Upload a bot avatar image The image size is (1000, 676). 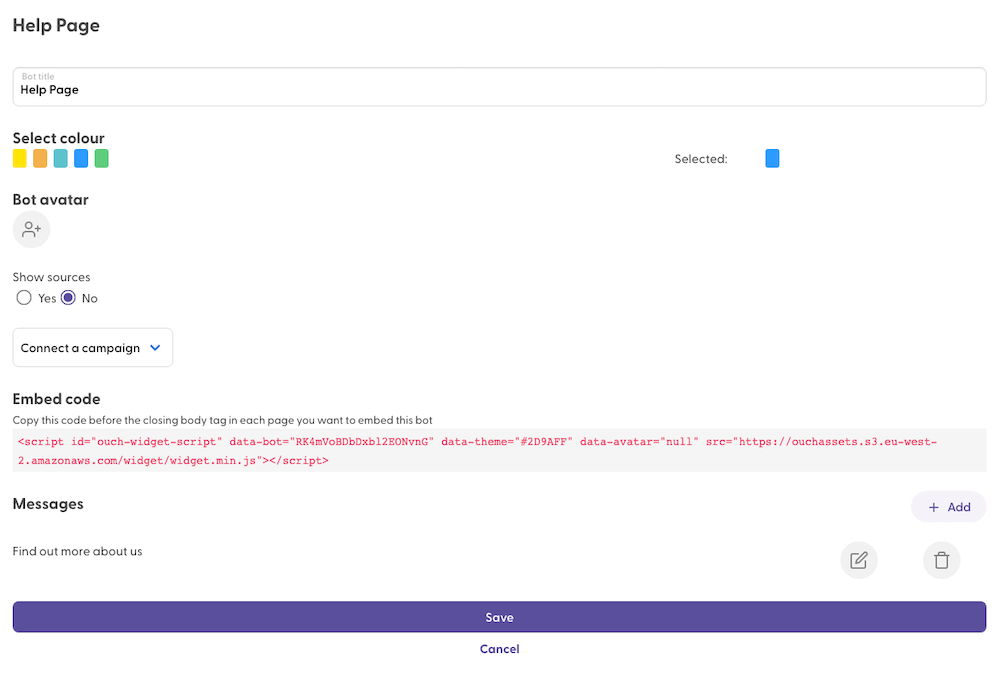(x=31, y=230)
